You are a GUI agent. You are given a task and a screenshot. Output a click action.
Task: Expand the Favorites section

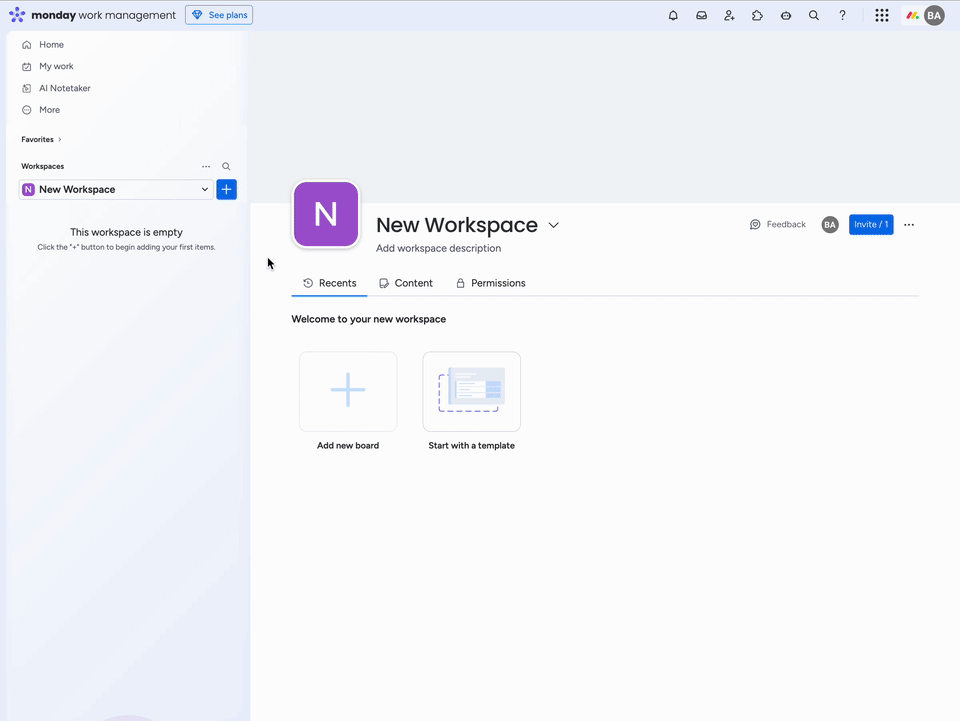[41, 140]
